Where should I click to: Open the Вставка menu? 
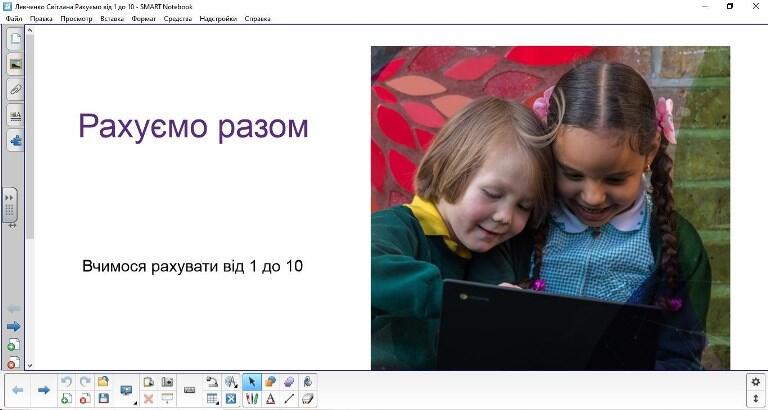point(112,19)
